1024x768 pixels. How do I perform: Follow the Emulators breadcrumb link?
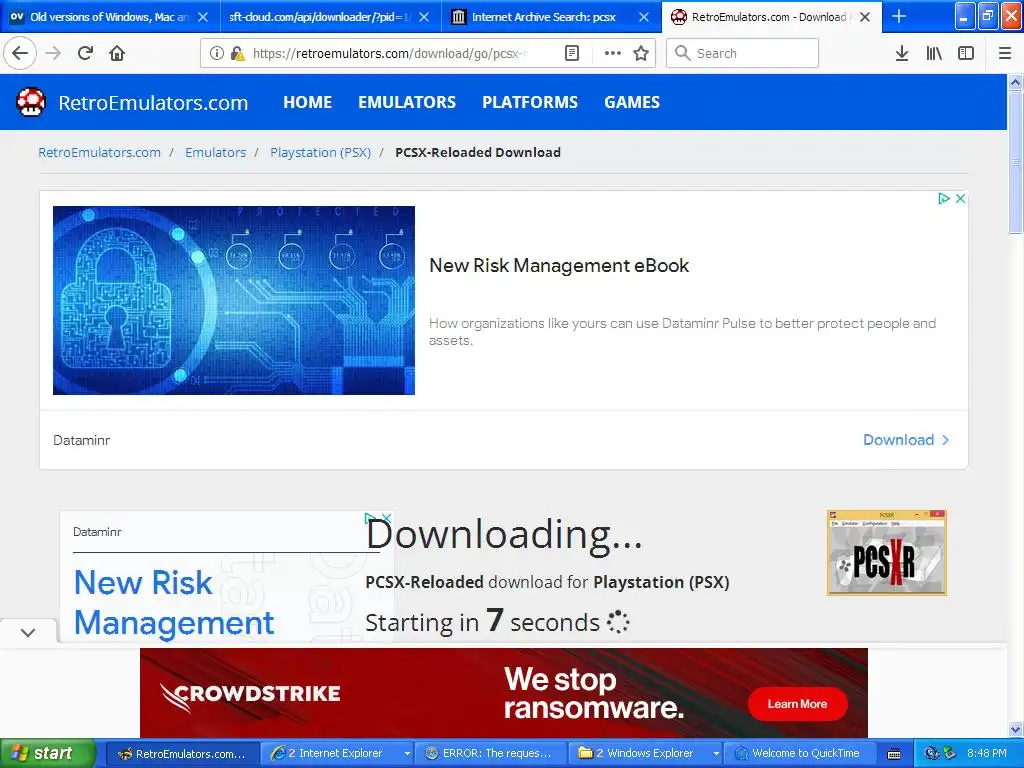[x=216, y=152]
